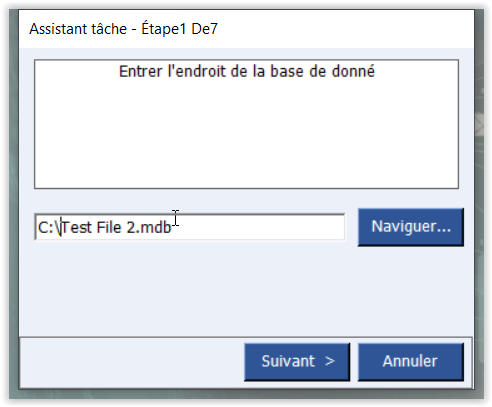Focus the database path input field
Viewport: 492px width, 407px height.
click(190, 227)
